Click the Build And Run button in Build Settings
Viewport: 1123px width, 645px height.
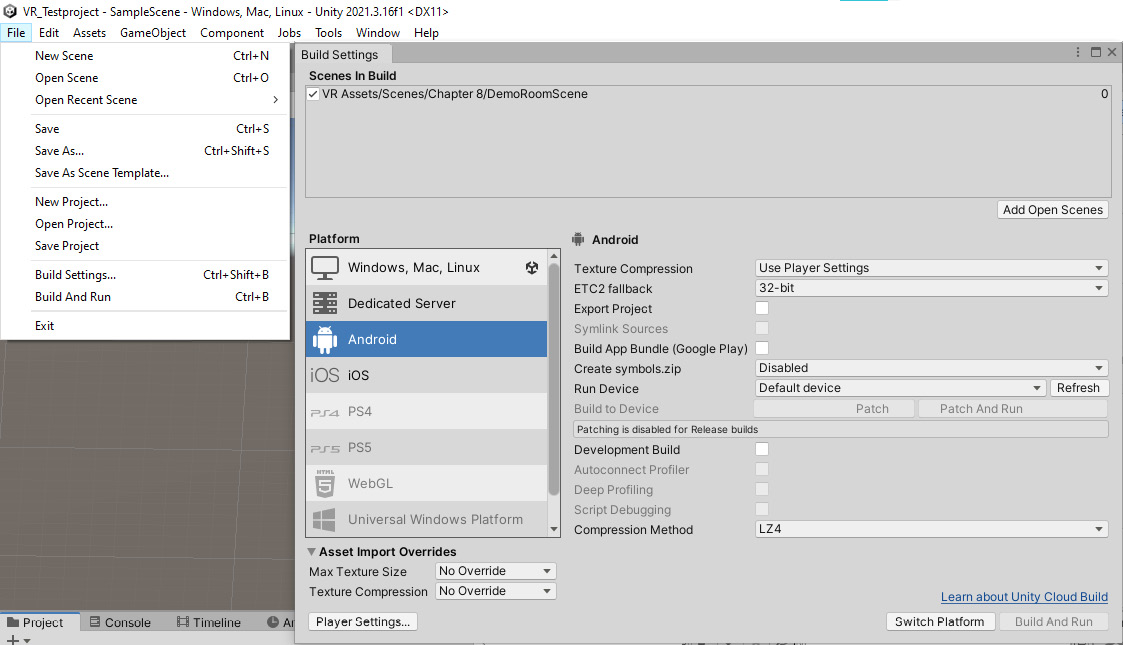[x=1054, y=621]
